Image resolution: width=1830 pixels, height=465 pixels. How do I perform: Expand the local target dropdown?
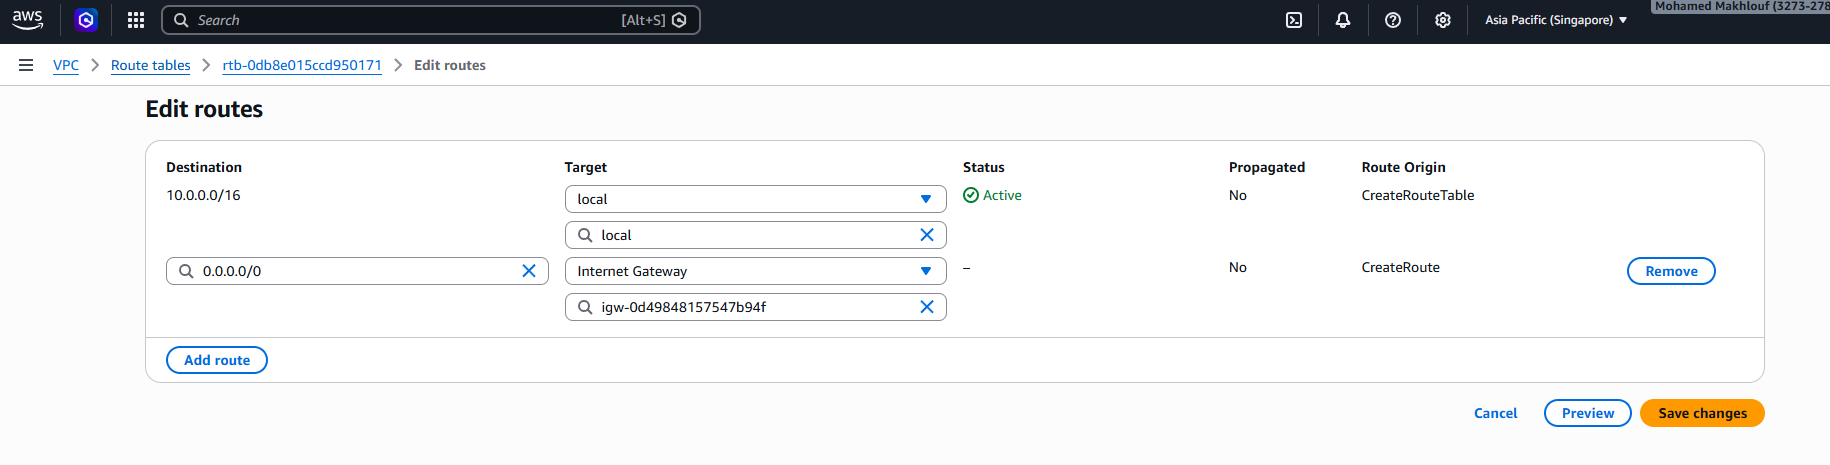925,199
